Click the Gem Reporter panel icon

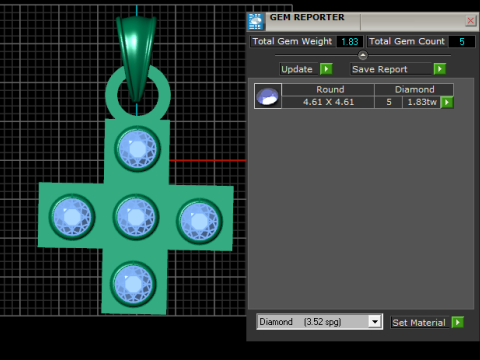256,21
